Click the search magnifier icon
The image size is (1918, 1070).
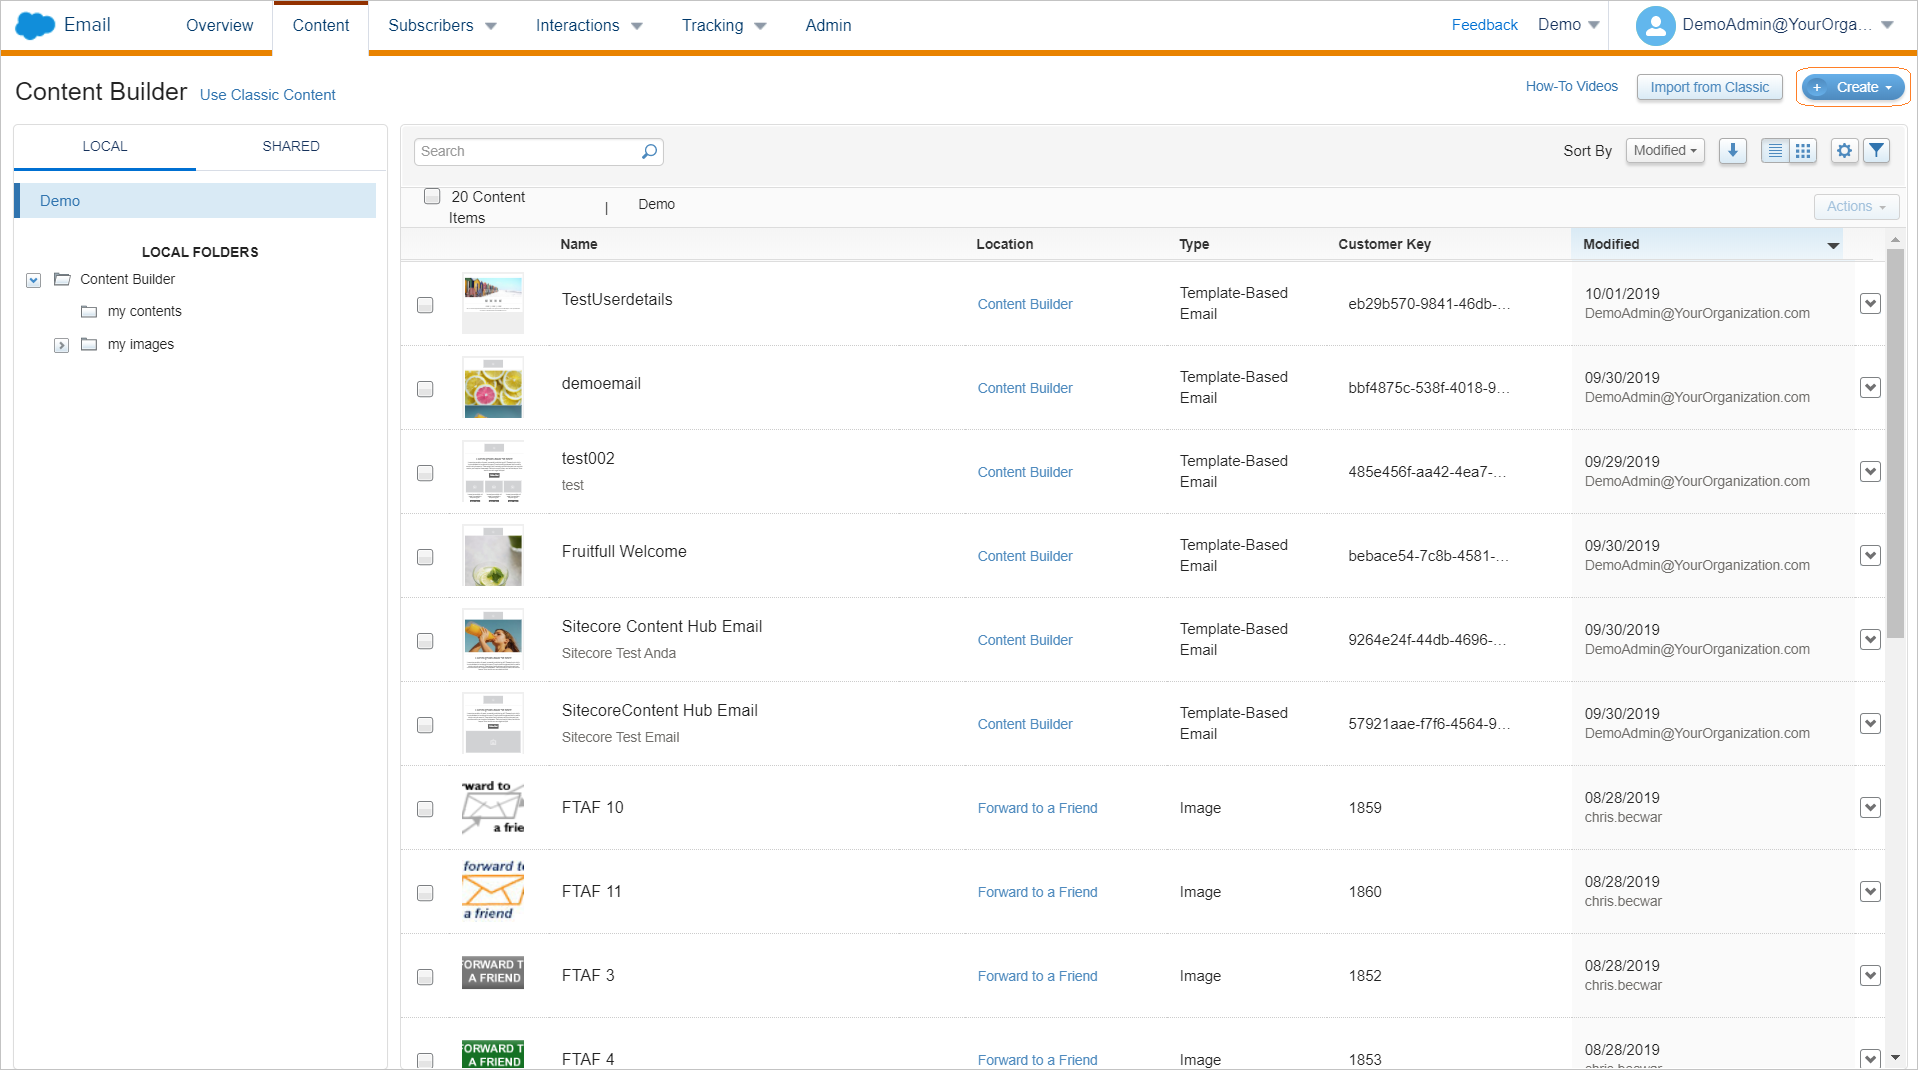click(649, 151)
